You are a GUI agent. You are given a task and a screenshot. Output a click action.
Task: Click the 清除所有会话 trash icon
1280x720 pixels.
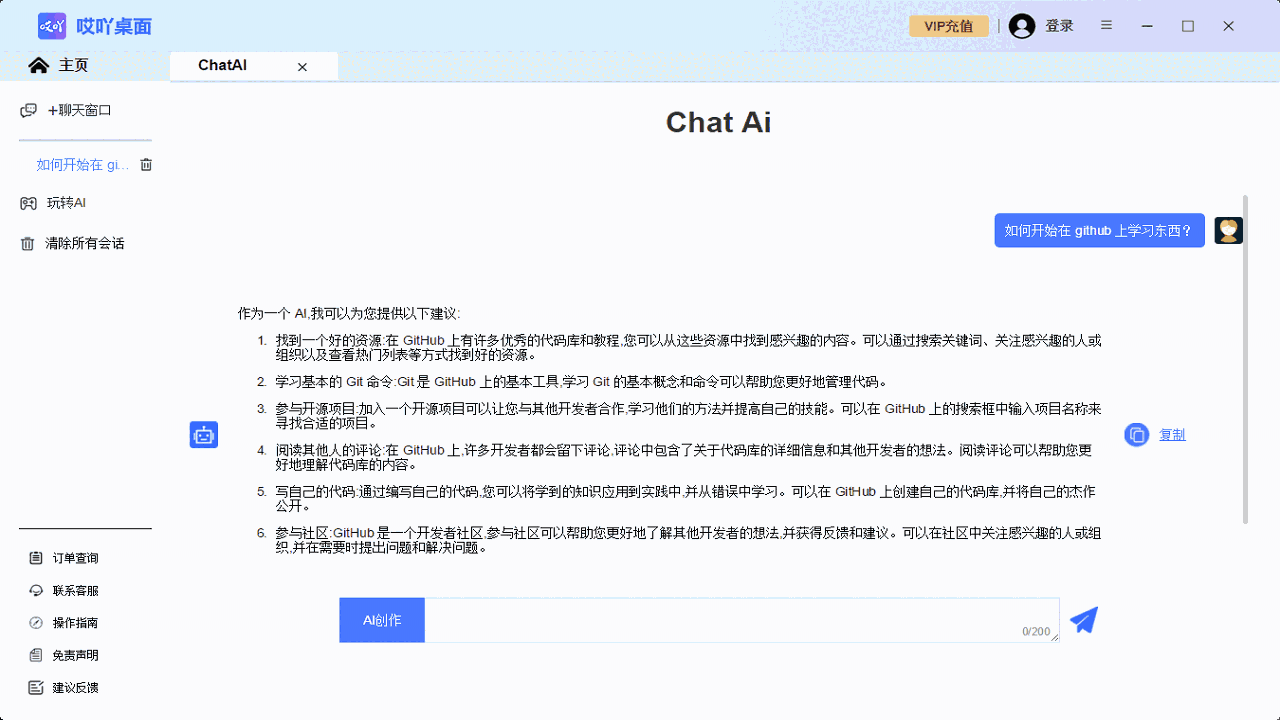[x=27, y=243]
